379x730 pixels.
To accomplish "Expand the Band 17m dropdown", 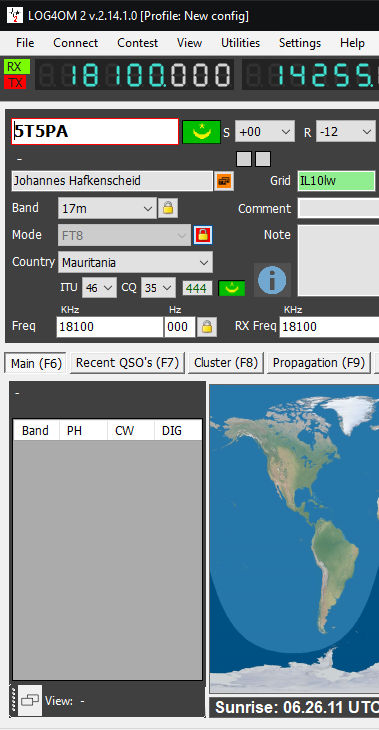I will click(x=107, y=208).
